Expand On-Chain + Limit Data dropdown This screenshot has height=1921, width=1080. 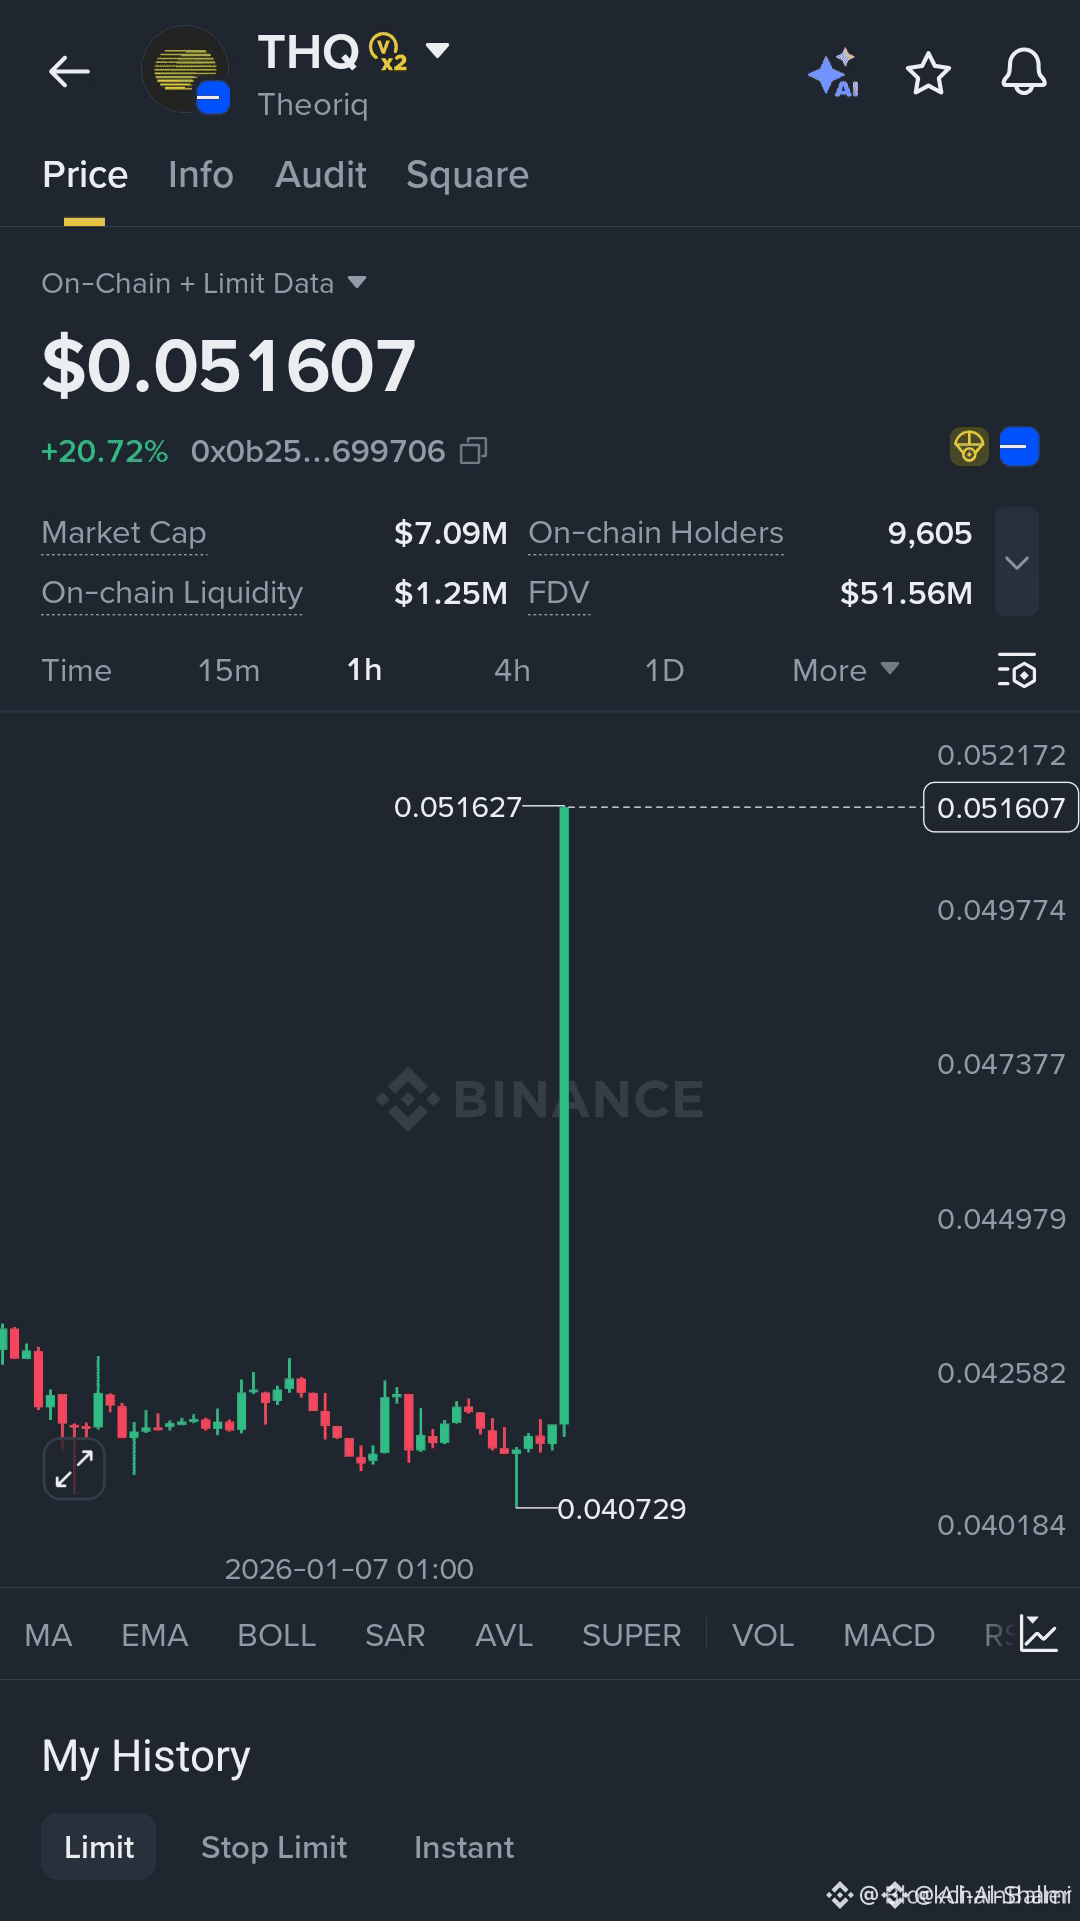pyautogui.click(x=357, y=283)
